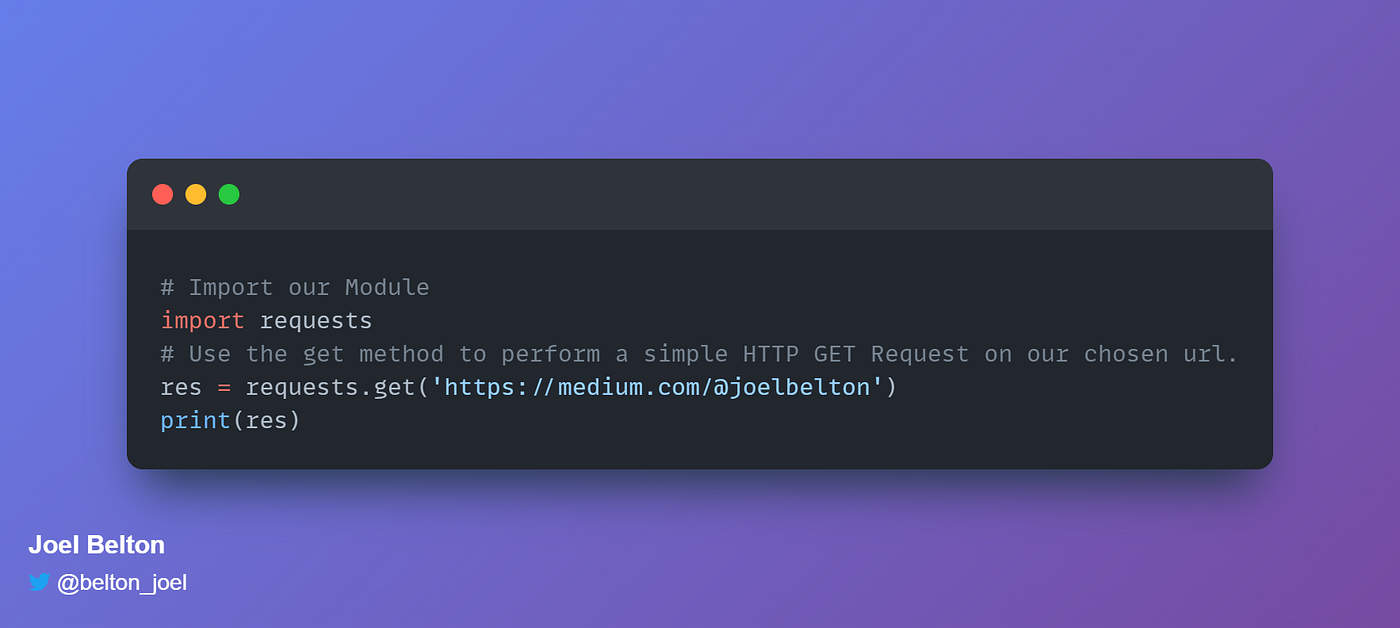Click the Joel Belton author name
This screenshot has height=628, width=1400.
click(96, 545)
